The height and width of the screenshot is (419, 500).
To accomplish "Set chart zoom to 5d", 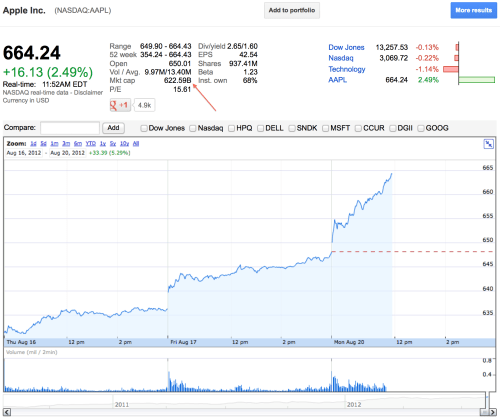I will [x=43, y=144].
